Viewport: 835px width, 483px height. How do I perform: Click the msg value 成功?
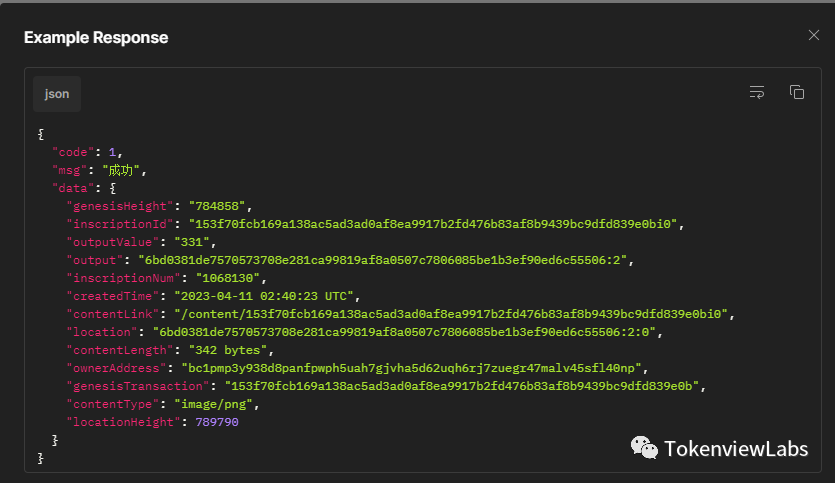click(120, 170)
